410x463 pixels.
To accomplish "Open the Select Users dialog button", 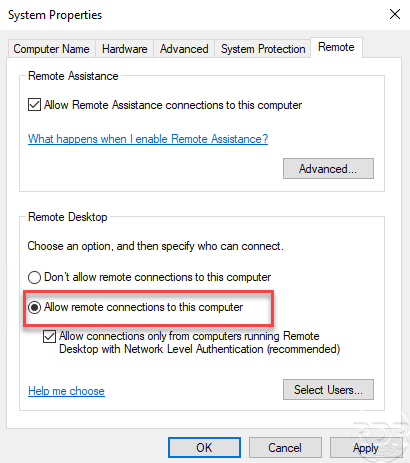I will pyautogui.click(x=328, y=389).
